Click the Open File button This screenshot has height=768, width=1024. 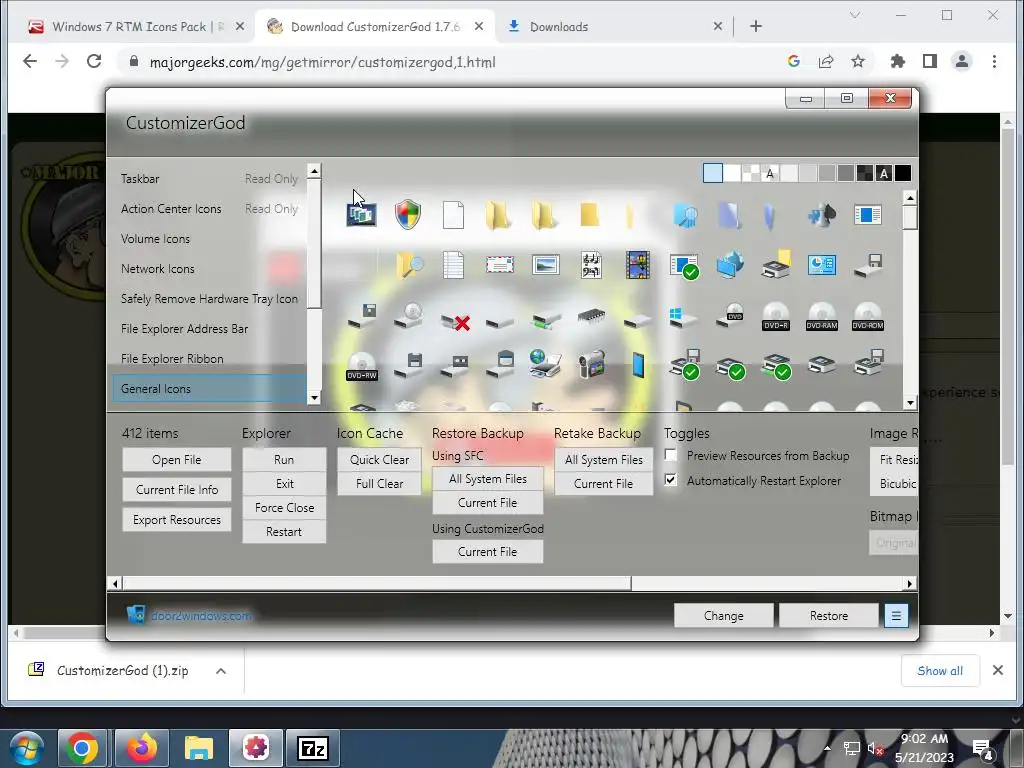[176, 460]
